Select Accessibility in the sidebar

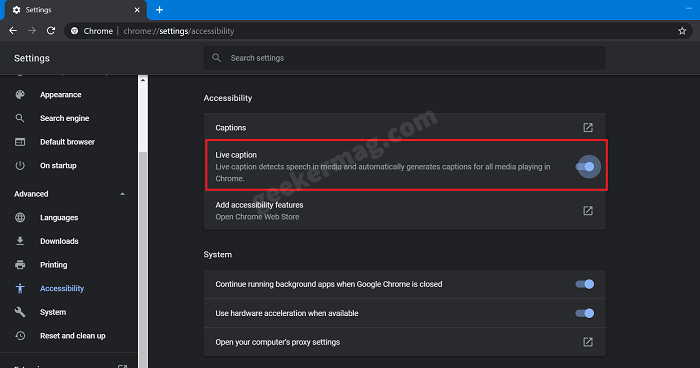pyautogui.click(x=62, y=289)
